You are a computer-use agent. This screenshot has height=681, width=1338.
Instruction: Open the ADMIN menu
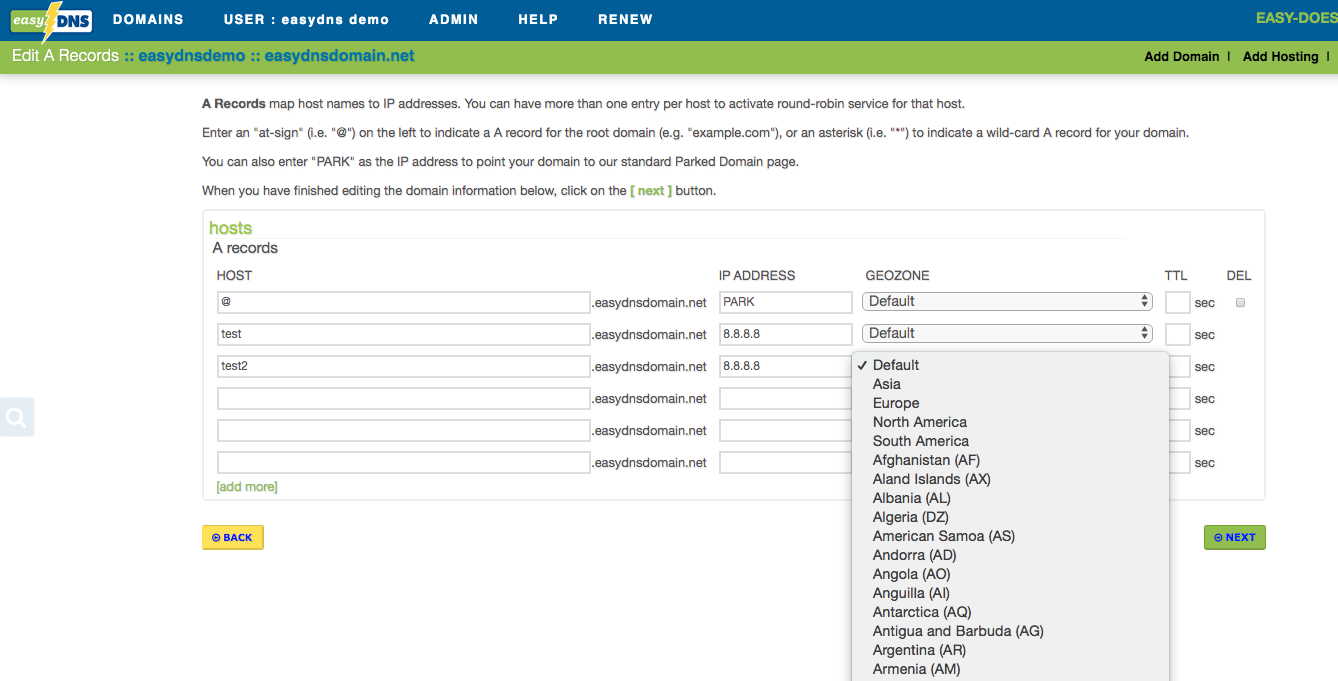tap(453, 19)
